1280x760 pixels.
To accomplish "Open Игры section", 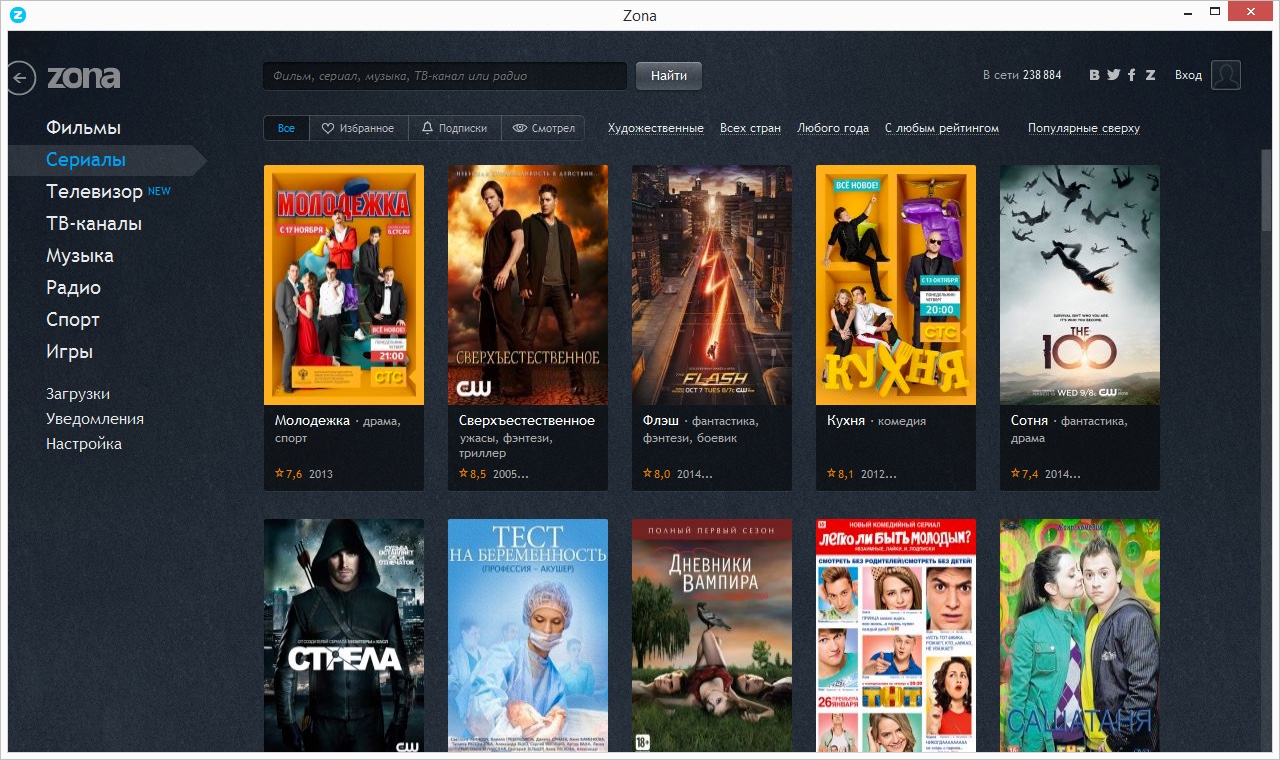I will point(69,352).
